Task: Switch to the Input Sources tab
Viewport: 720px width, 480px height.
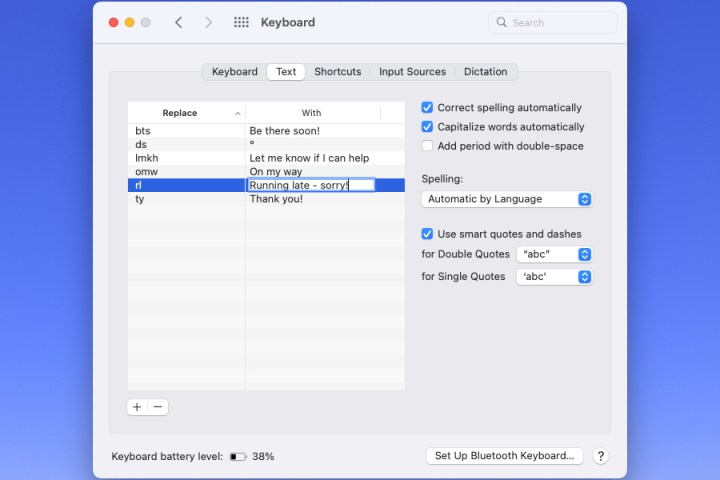Action: tap(412, 72)
